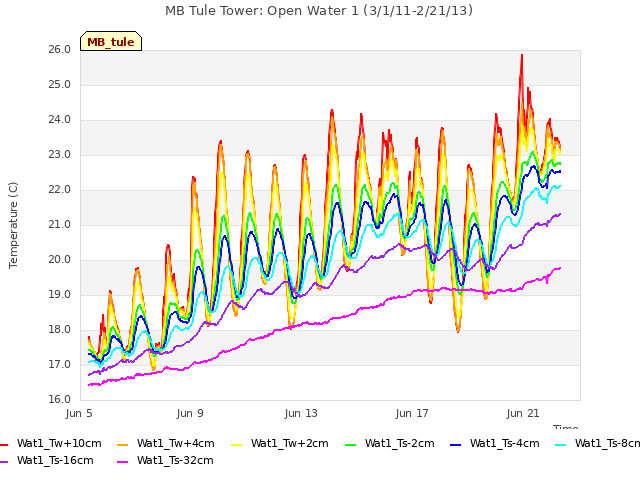
Task: Click the 20.0 y-axis tick label
Action: (60, 260)
